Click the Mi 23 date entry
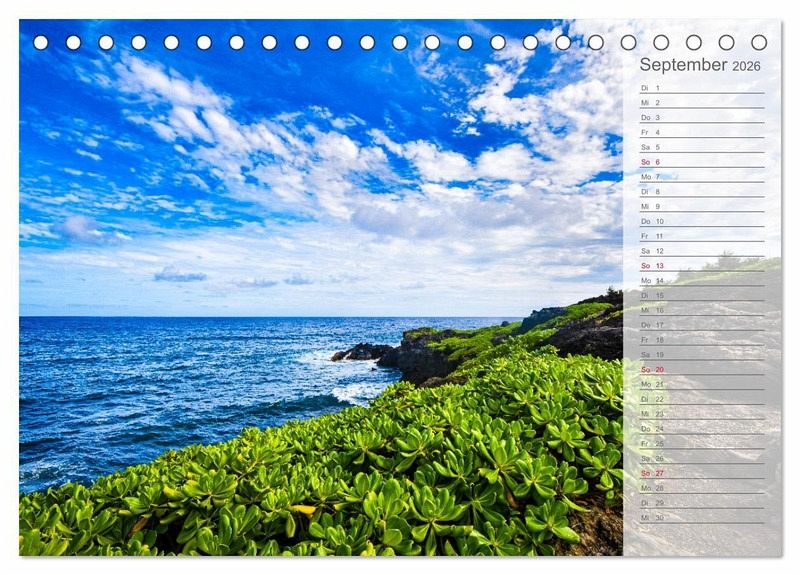800x575 pixels. pyautogui.click(x=700, y=414)
